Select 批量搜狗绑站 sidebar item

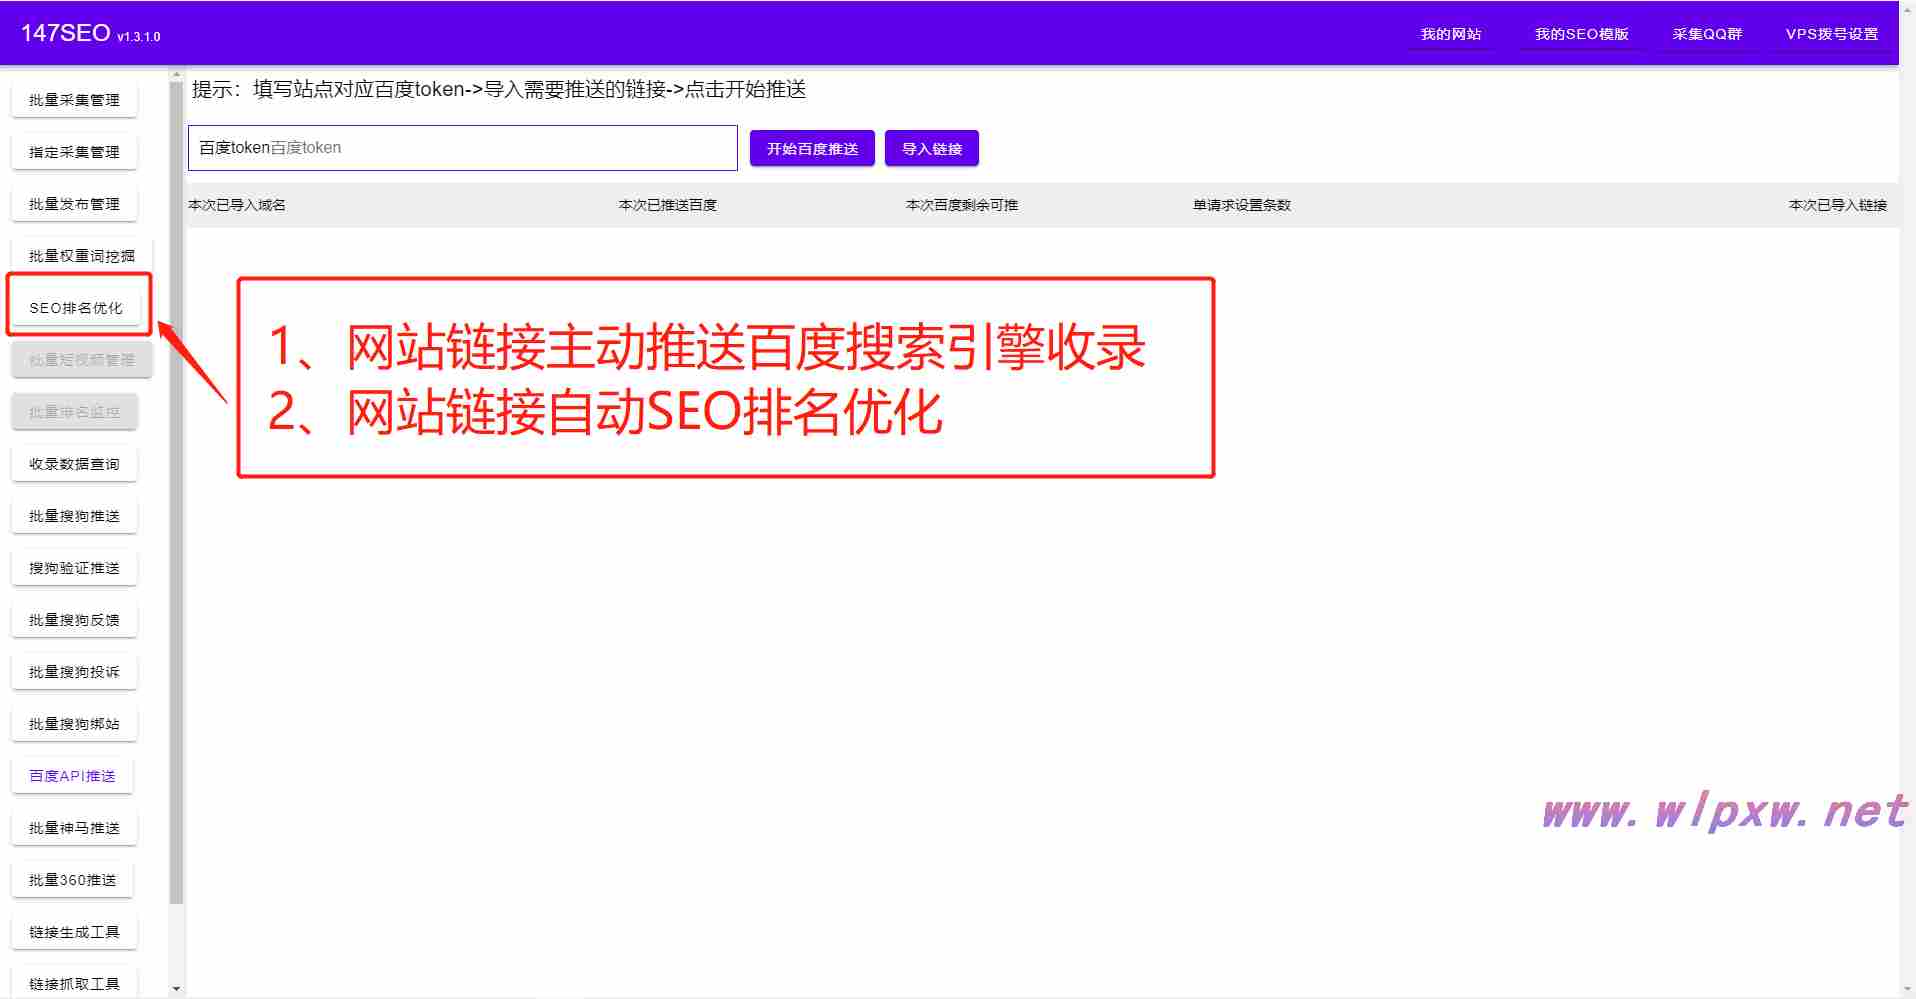pyautogui.click(x=74, y=724)
